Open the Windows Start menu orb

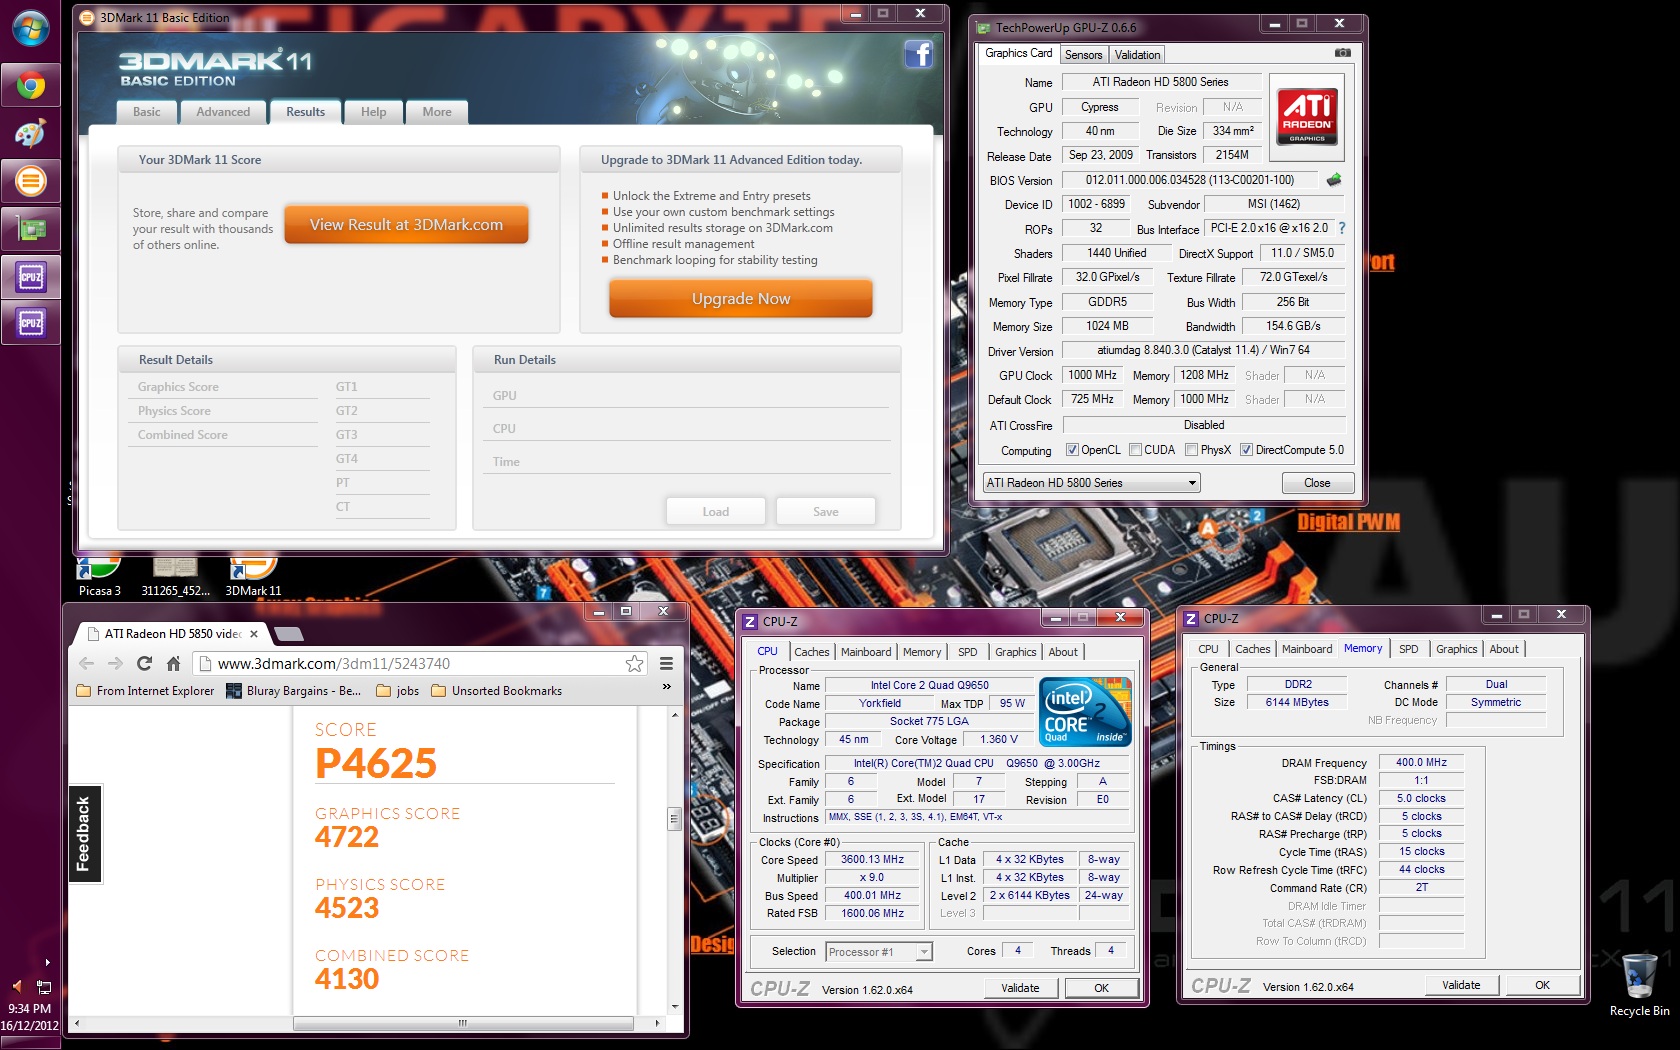click(x=30, y=28)
